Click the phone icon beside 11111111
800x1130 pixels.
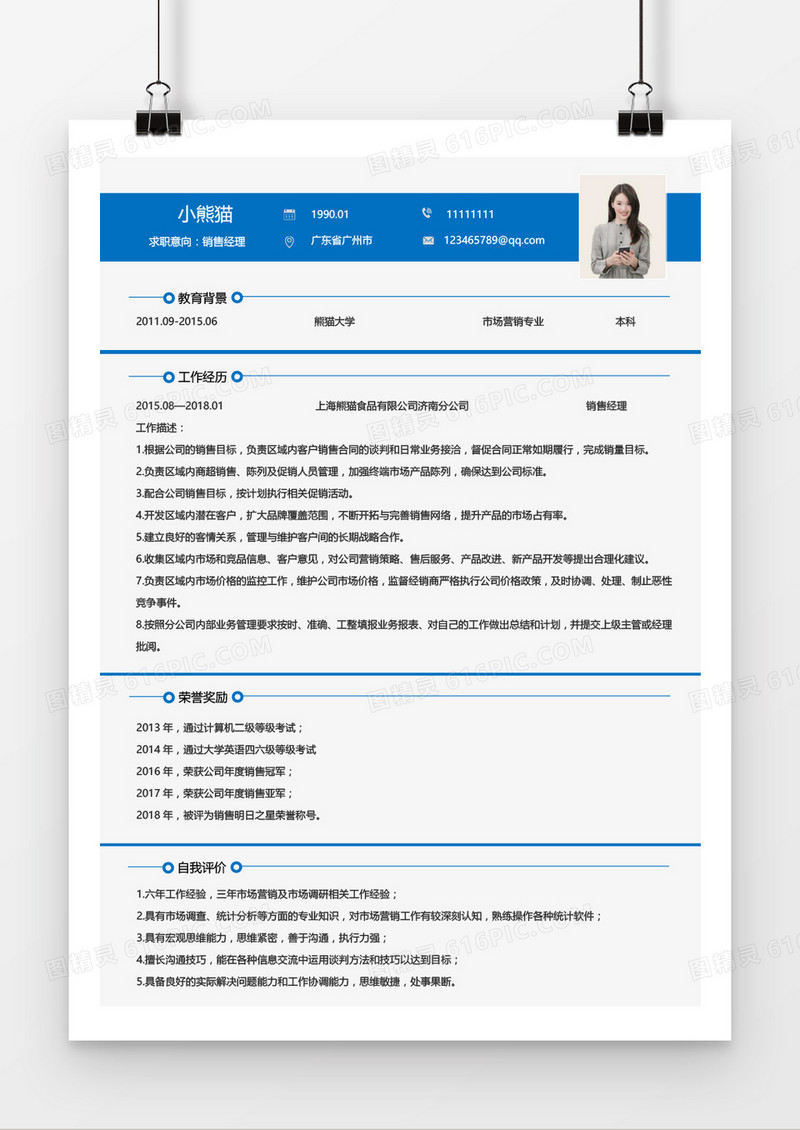tap(427, 213)
